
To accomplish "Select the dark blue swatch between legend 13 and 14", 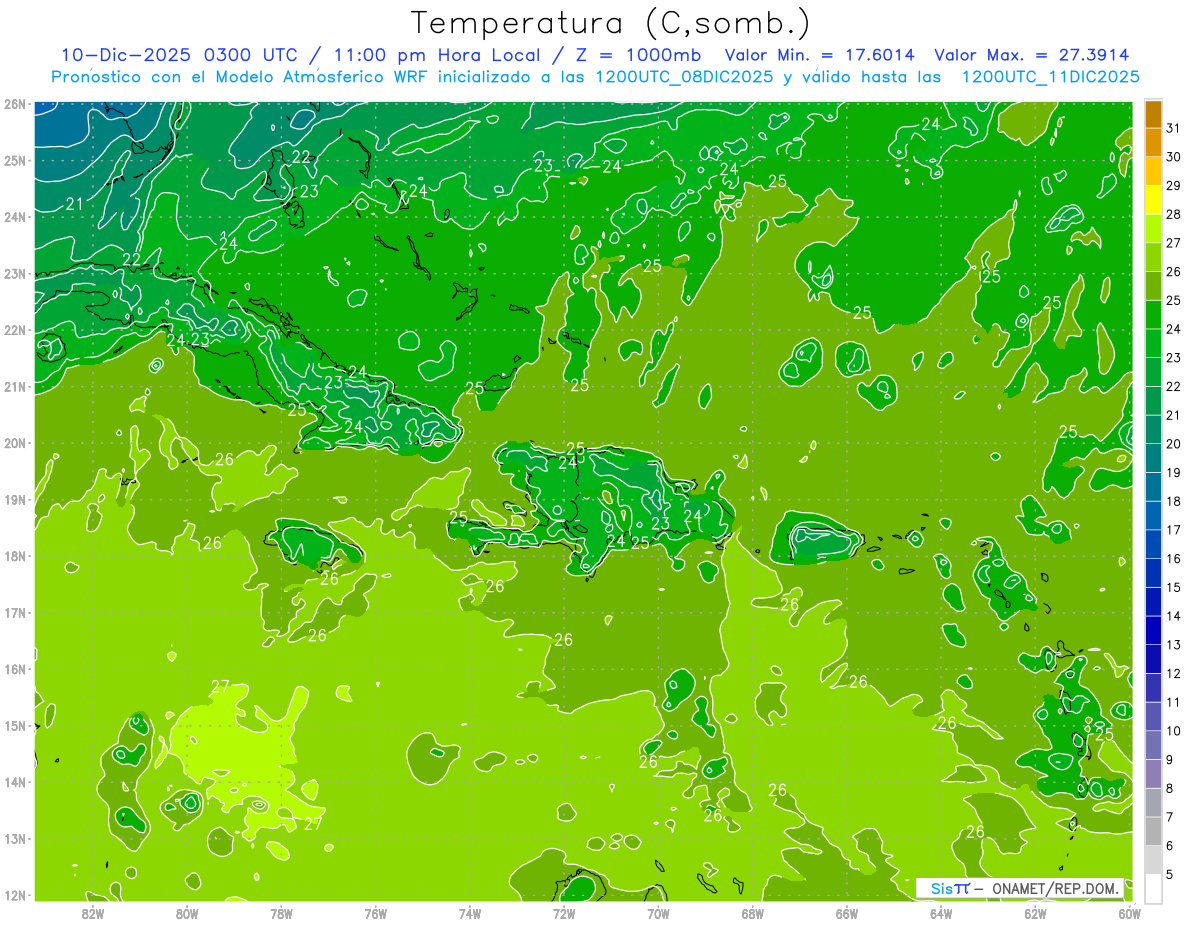I will click(1153, 630).
